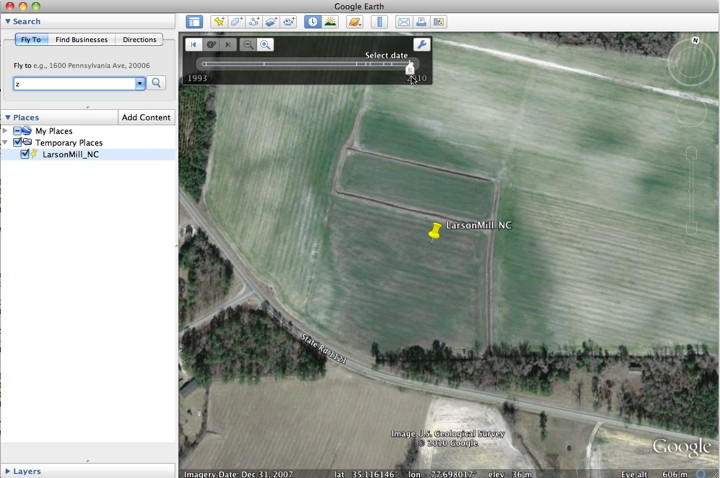Click the Add Content button
Viewport: 720px width, 478px height.
click(x=146, y=117)
